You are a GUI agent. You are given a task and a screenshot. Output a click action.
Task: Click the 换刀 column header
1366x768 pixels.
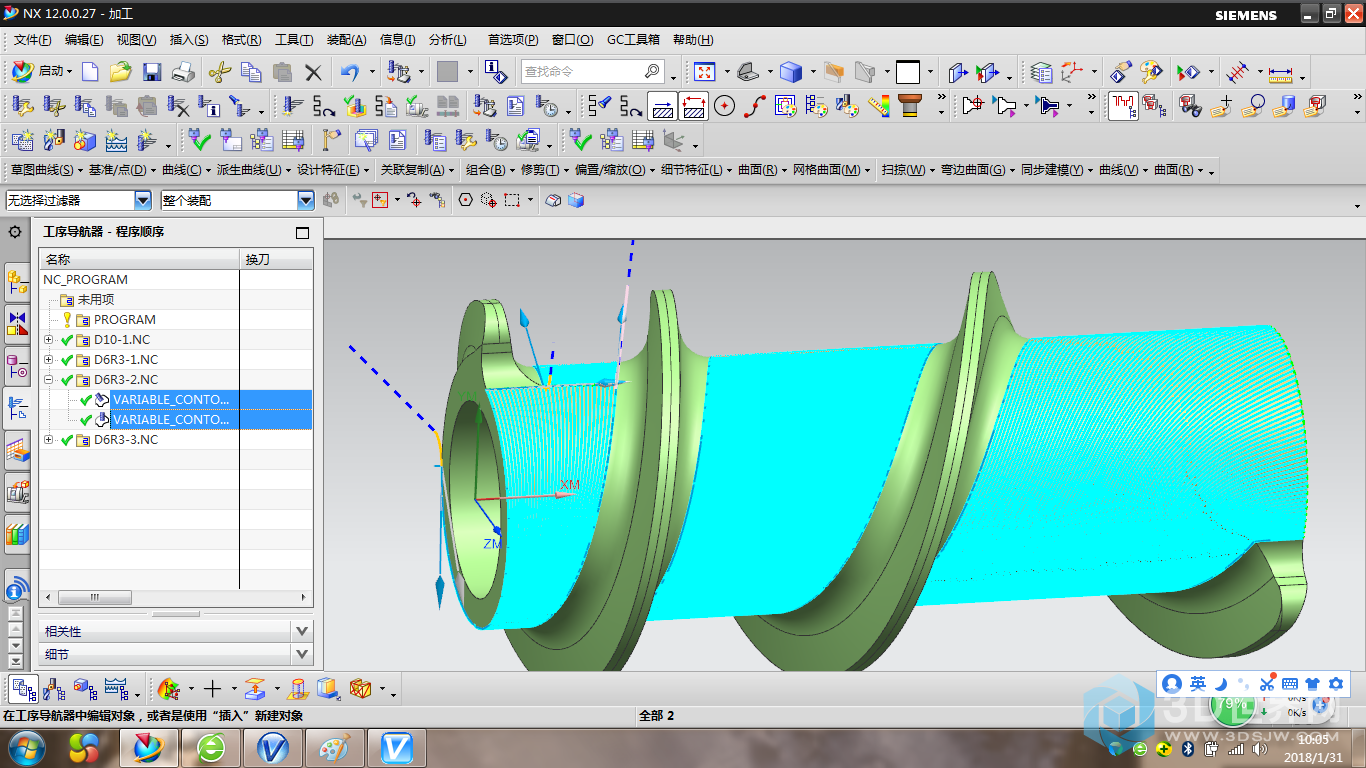click(x=276, y=259)
